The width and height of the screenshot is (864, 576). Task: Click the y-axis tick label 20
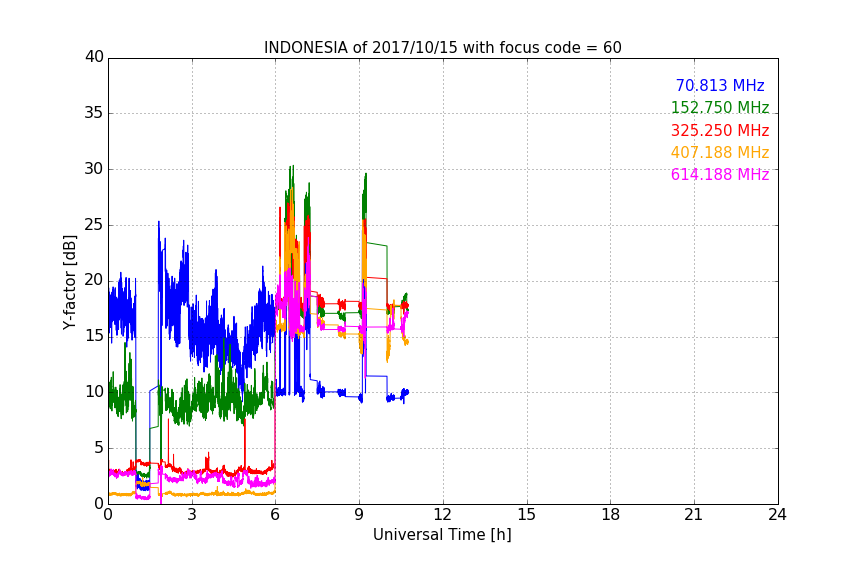pos(94,280)
